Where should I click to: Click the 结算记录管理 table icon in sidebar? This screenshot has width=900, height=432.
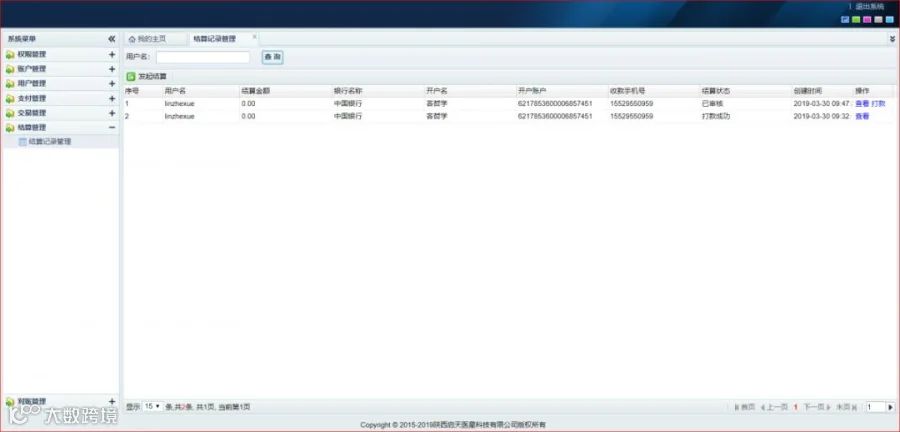[22, 142]
